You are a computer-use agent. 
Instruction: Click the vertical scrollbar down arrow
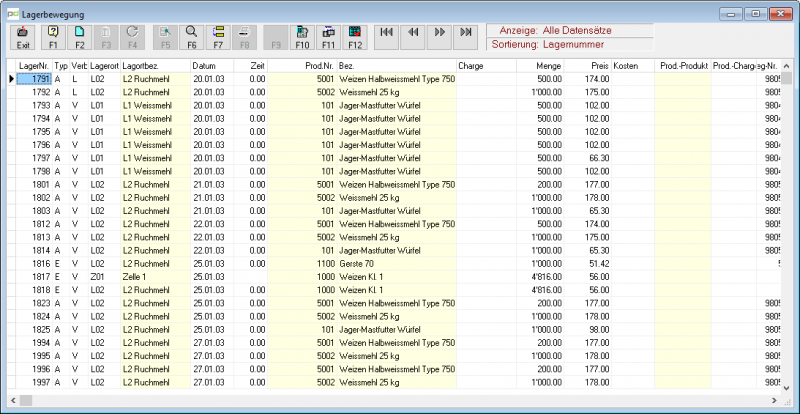(x=787, y=388)
